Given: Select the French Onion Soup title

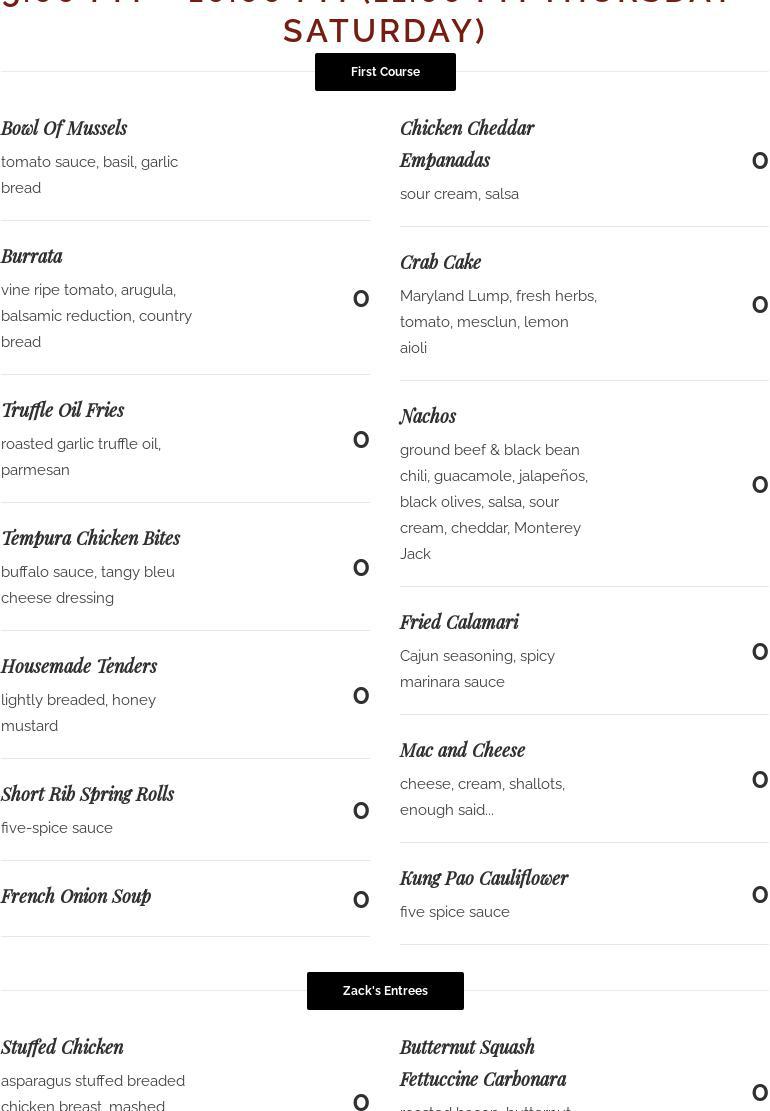Looking at the screenshot, I should coord(76,896).
